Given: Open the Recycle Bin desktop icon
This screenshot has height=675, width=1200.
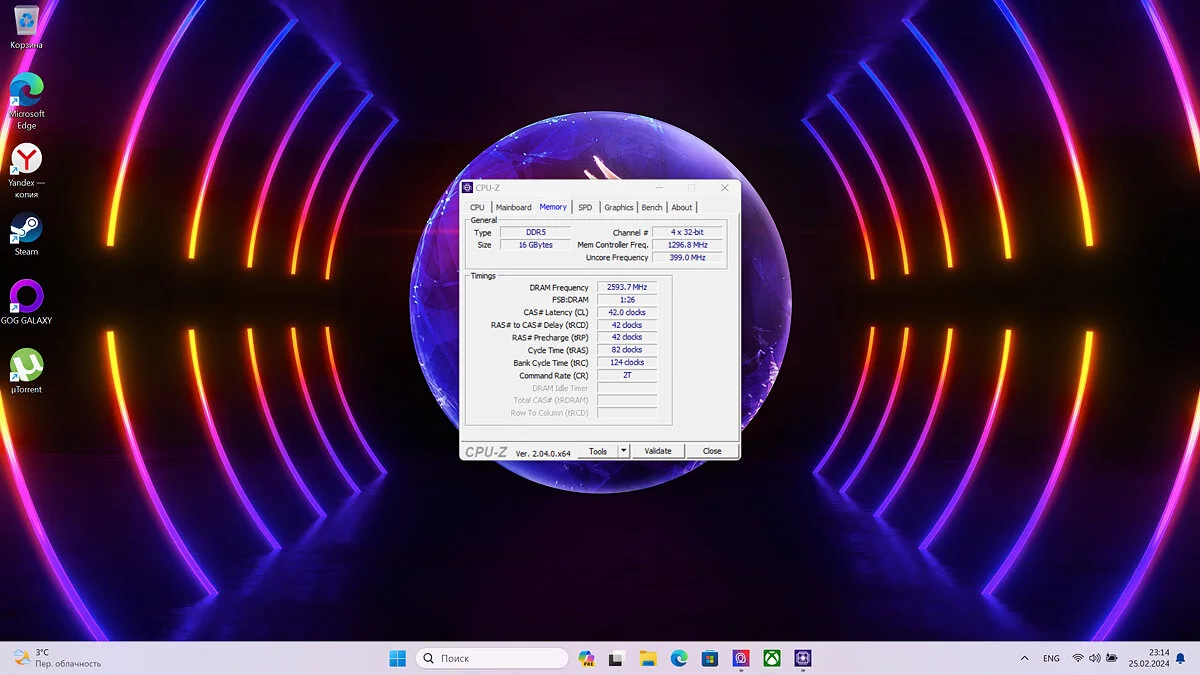Looking at the screenshot, I should (x=26, y=24).
